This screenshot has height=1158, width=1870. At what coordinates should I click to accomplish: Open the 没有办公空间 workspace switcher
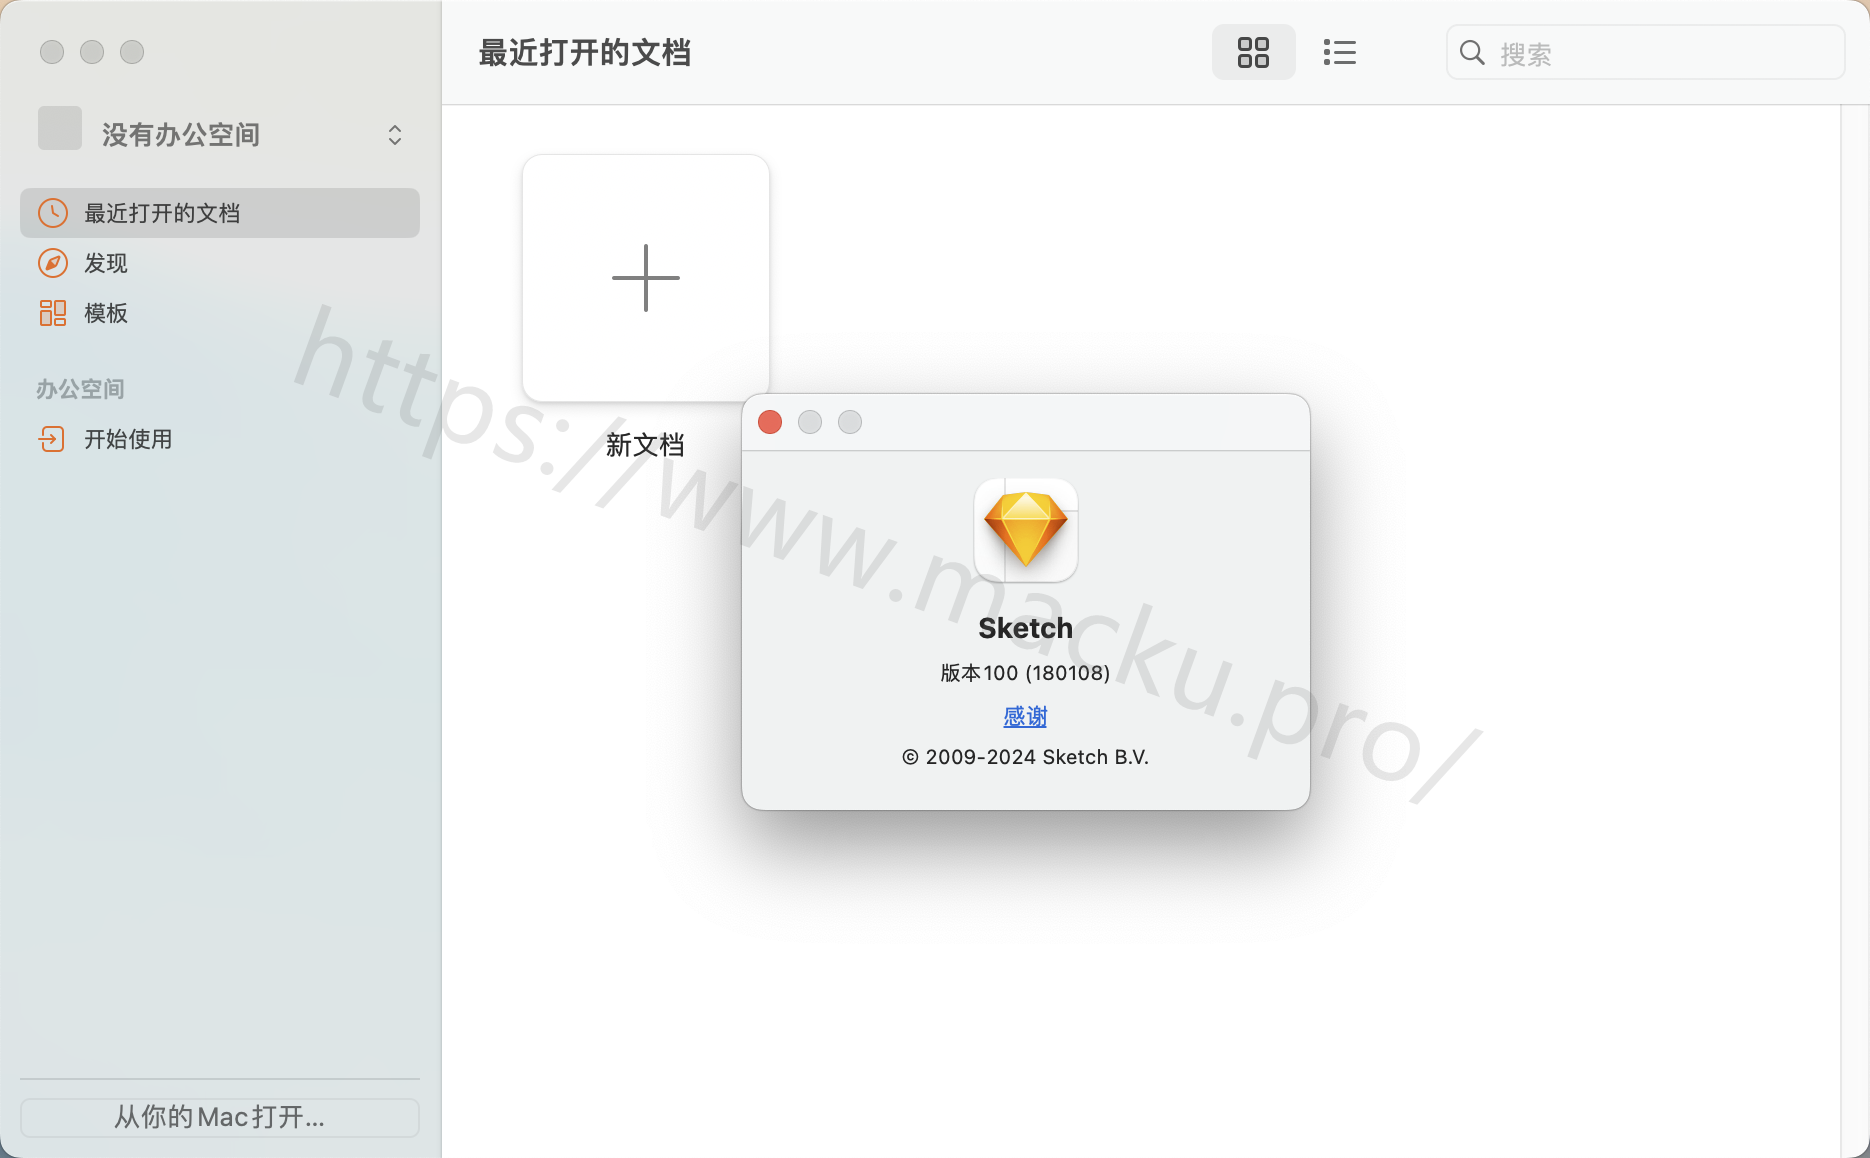click(x=220, y=134)
